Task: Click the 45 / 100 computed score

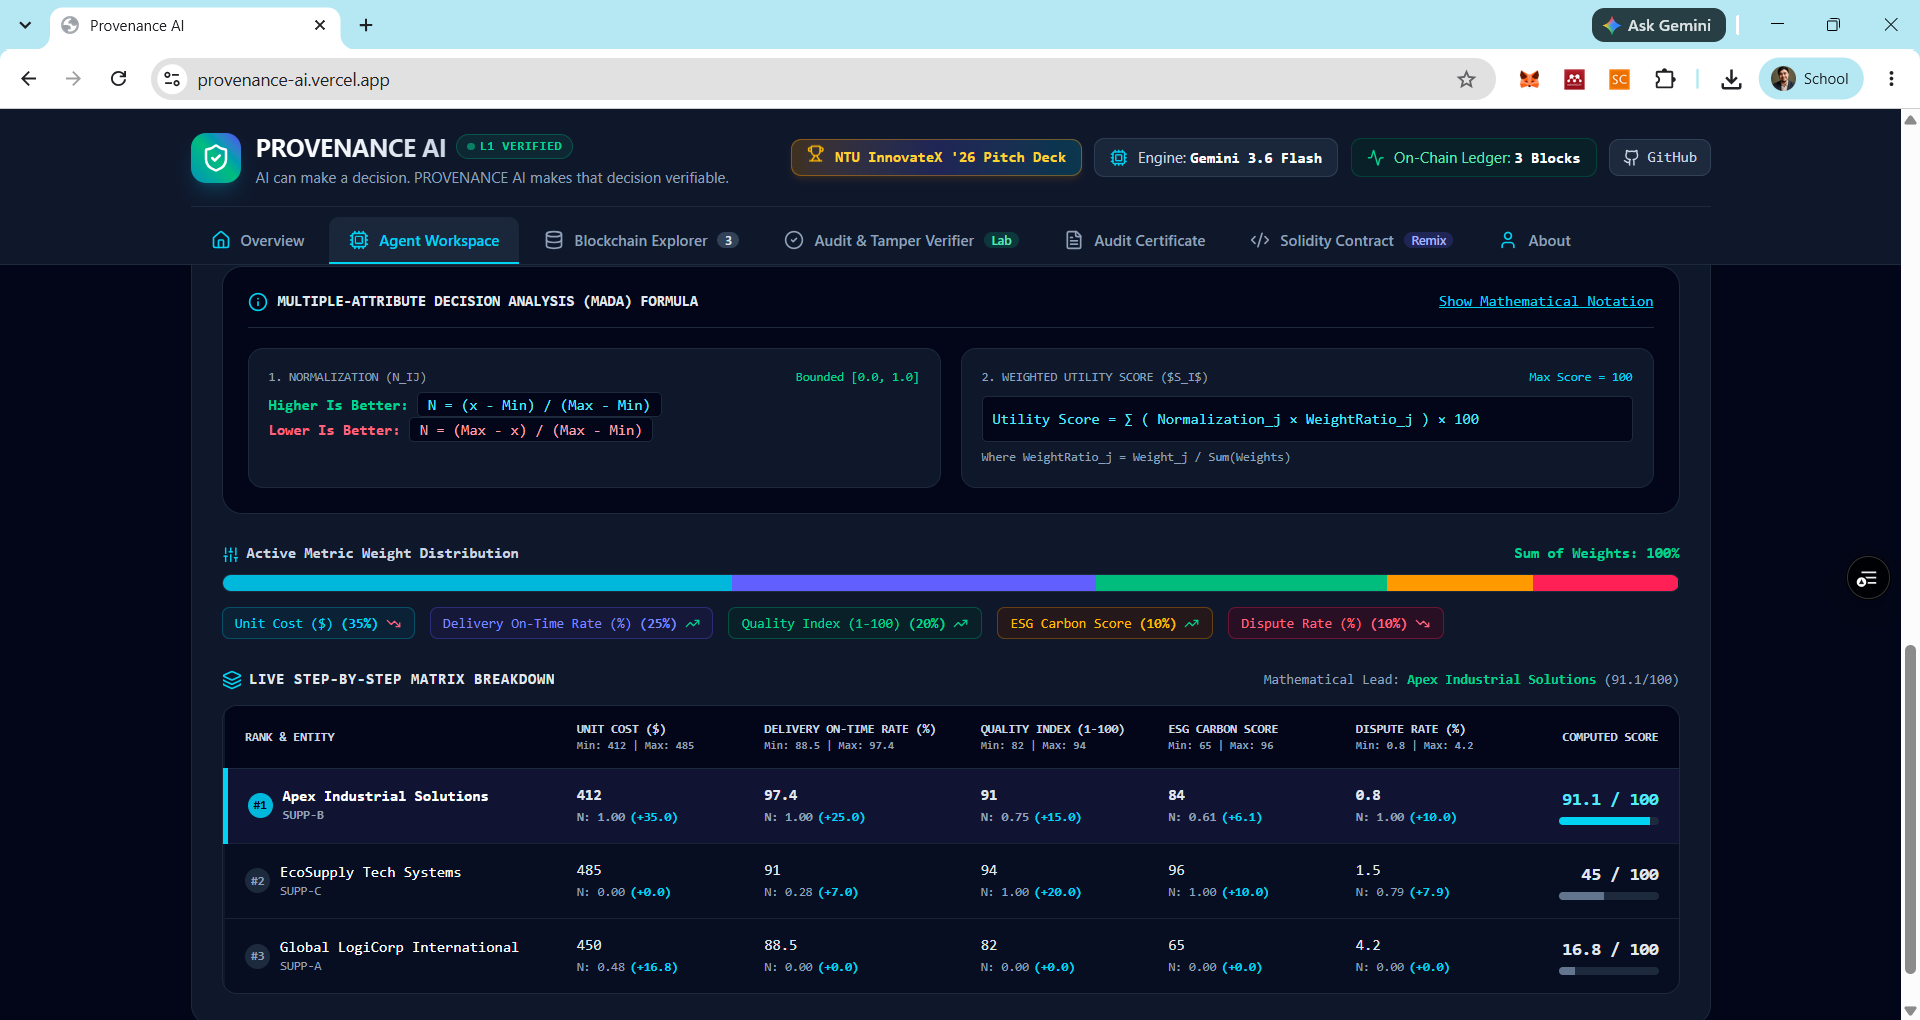Action: (1619, 875)
